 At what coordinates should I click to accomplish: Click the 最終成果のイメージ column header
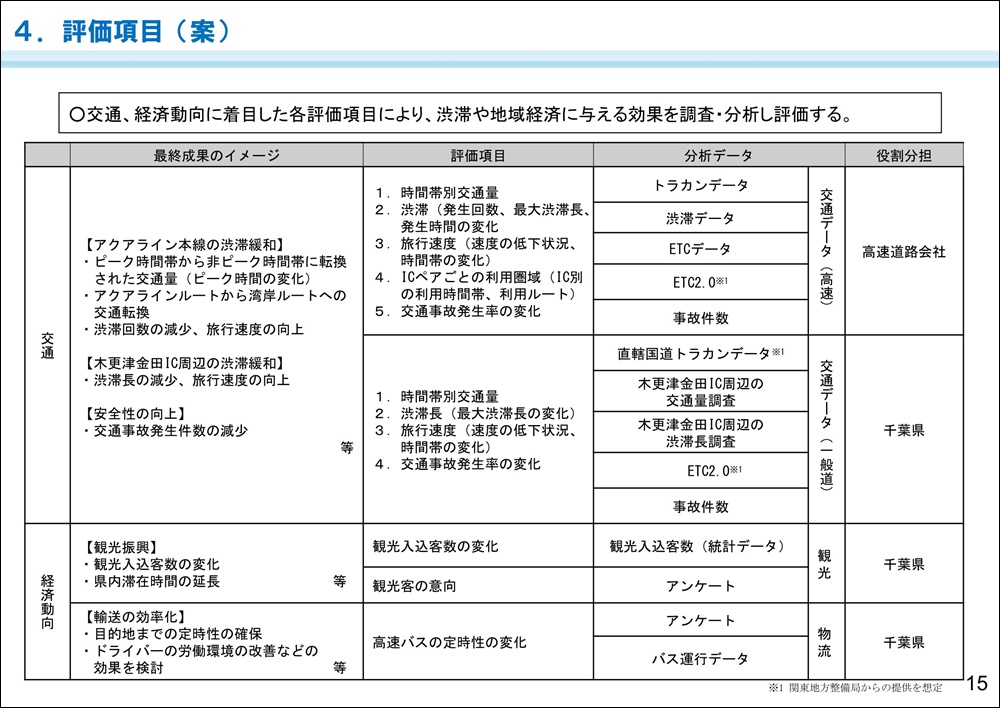[x=216, y=155]
